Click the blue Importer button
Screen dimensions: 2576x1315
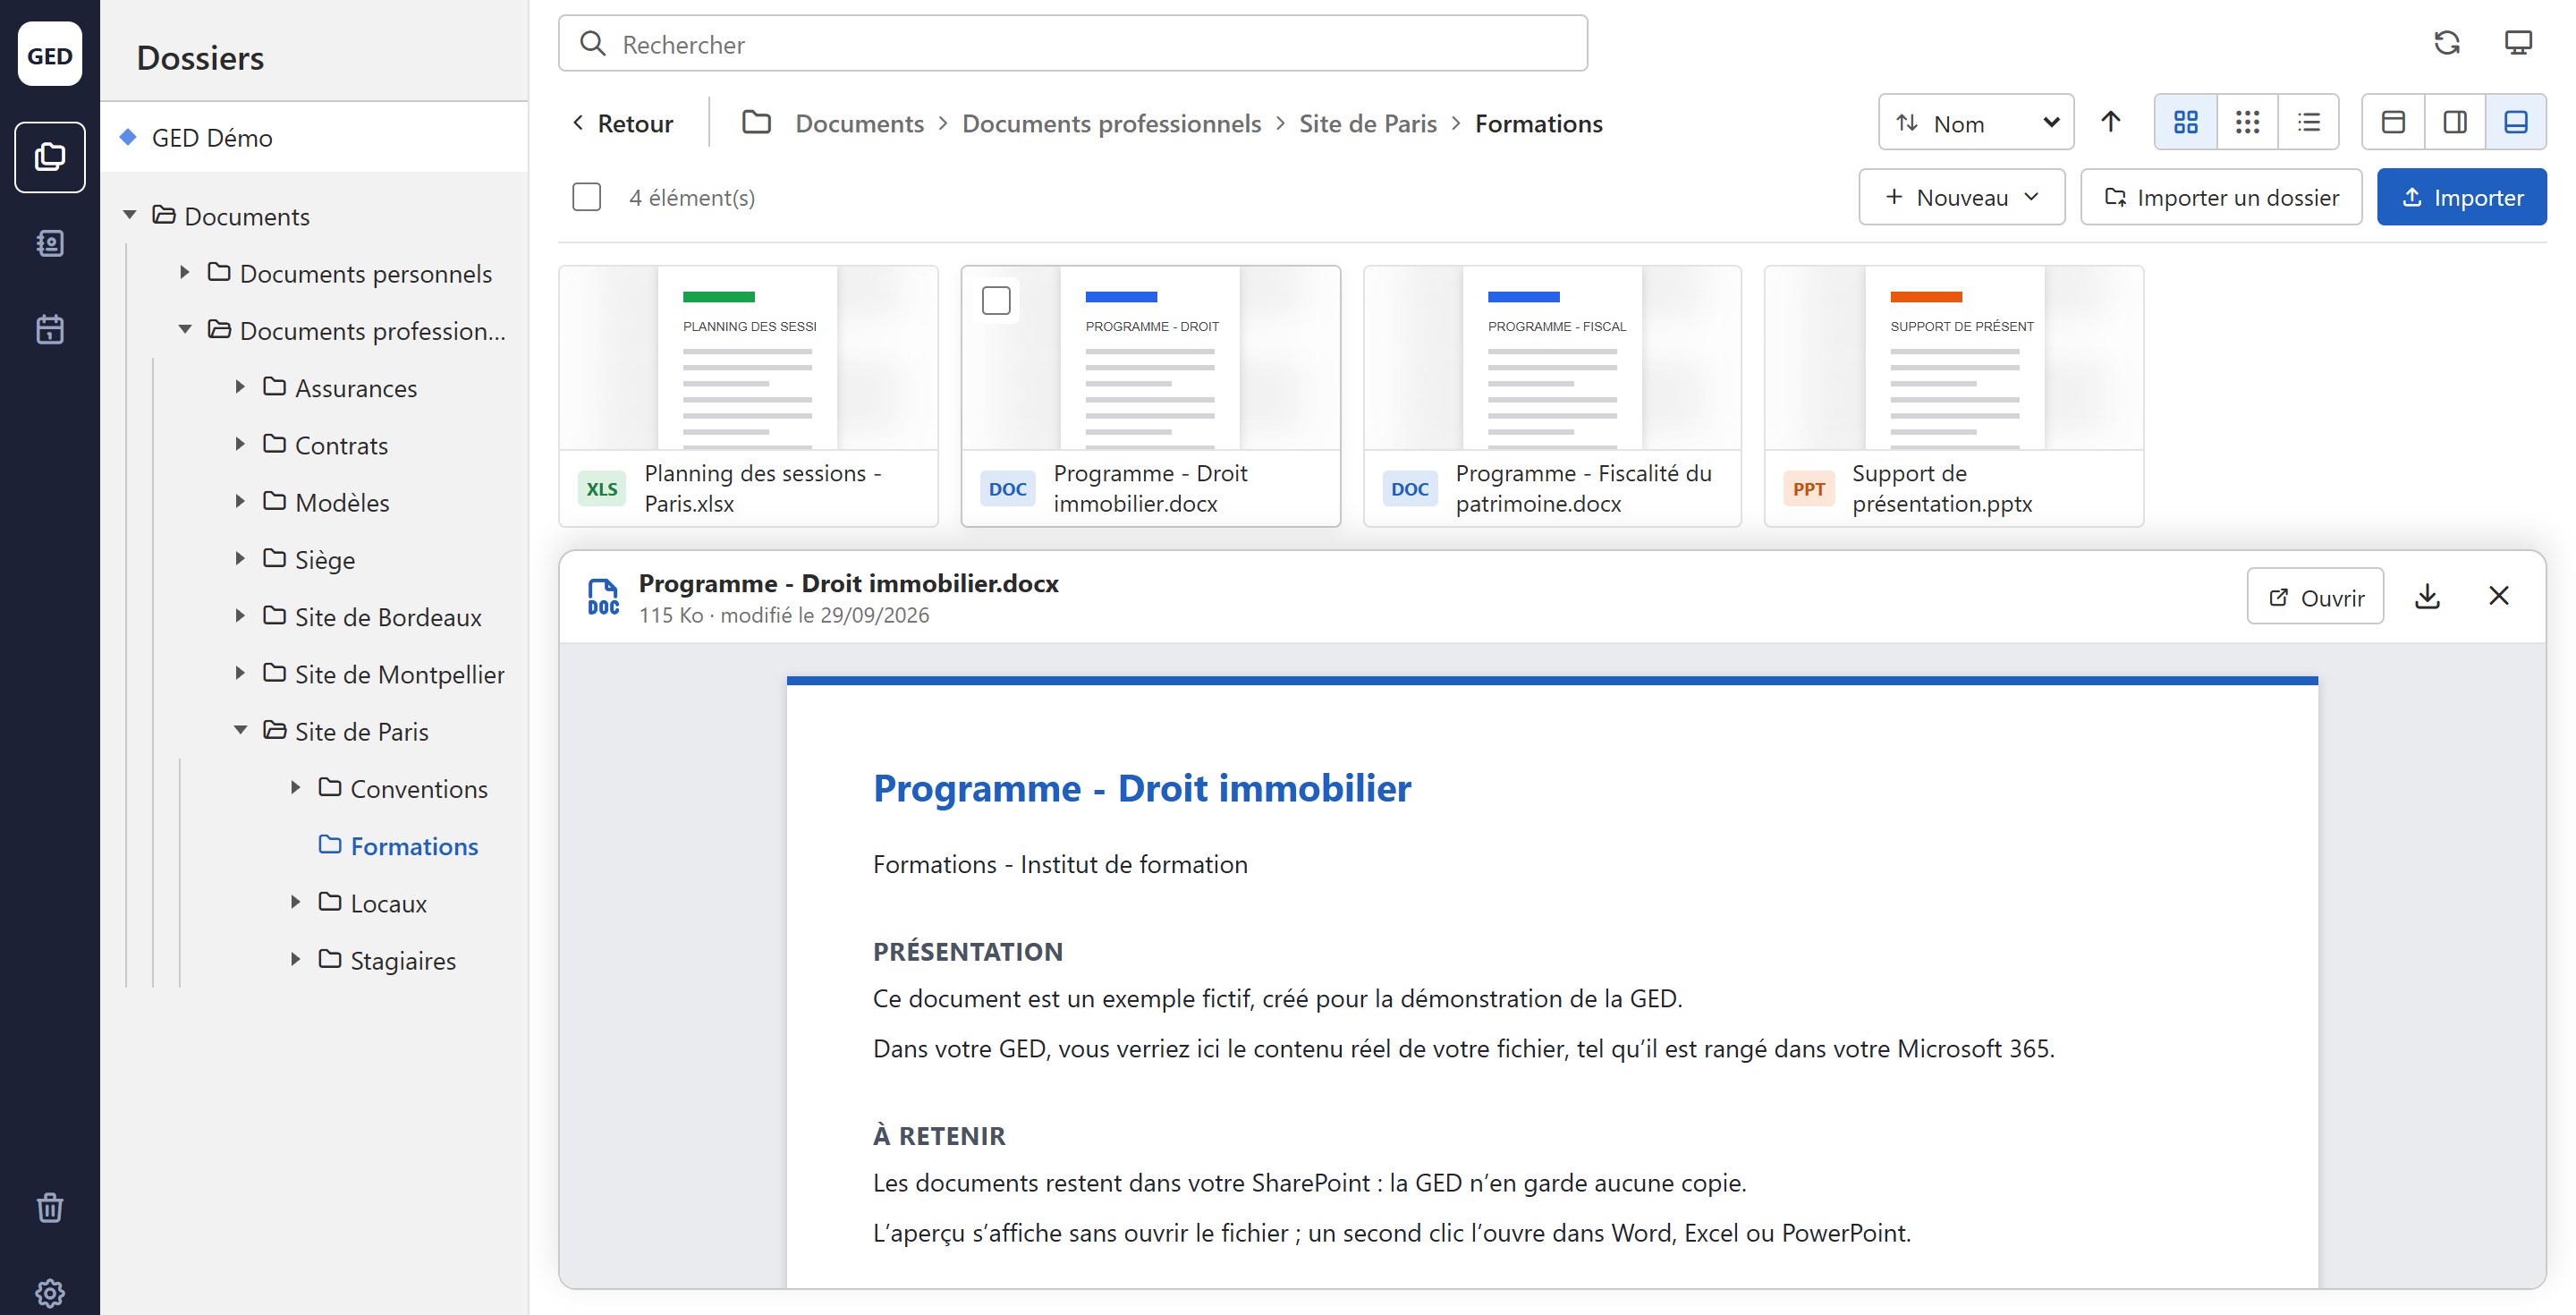coord(2462,197)
